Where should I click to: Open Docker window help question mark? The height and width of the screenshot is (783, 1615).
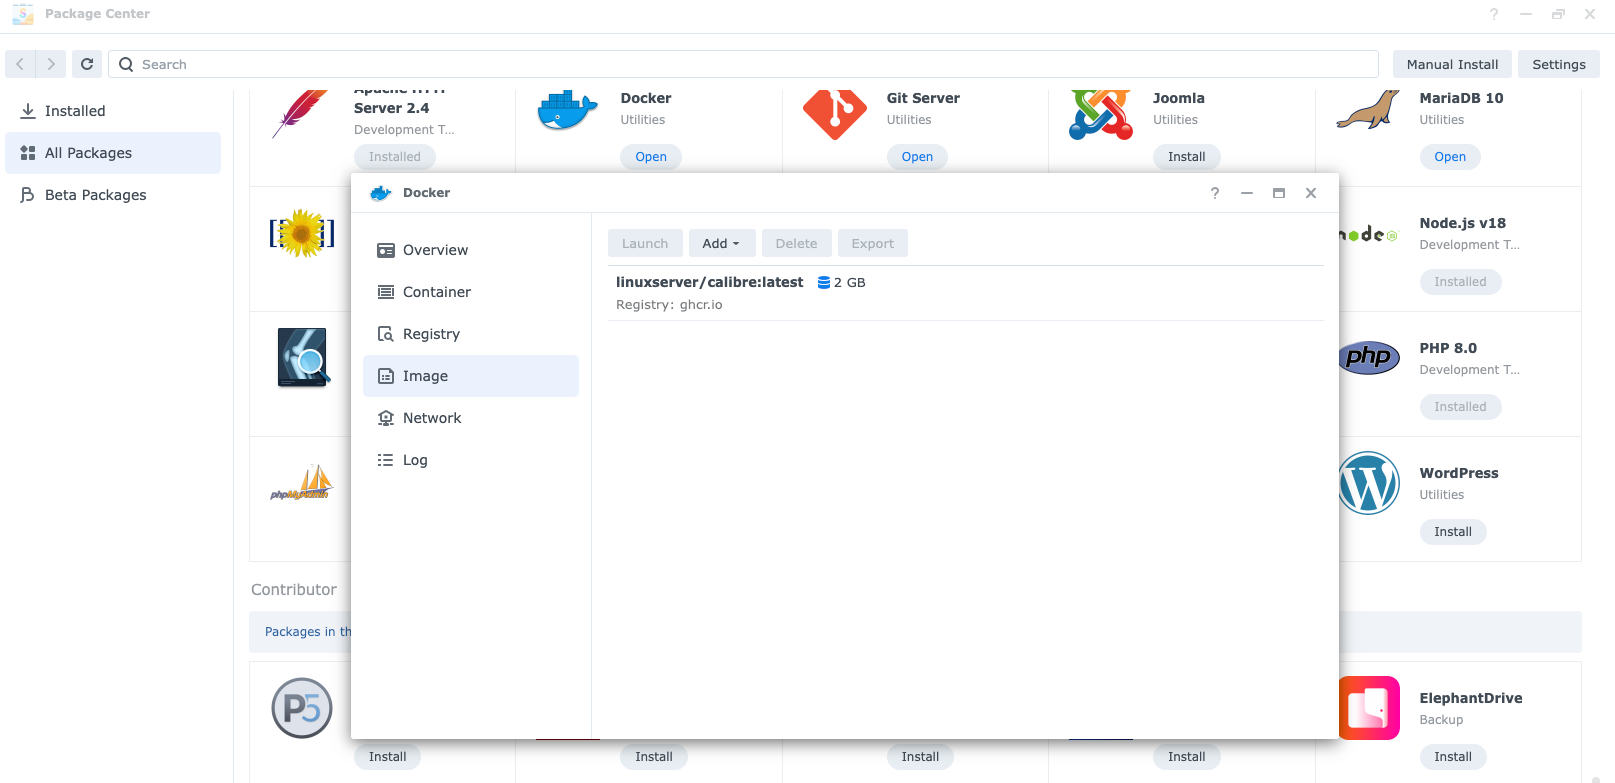1215,193
